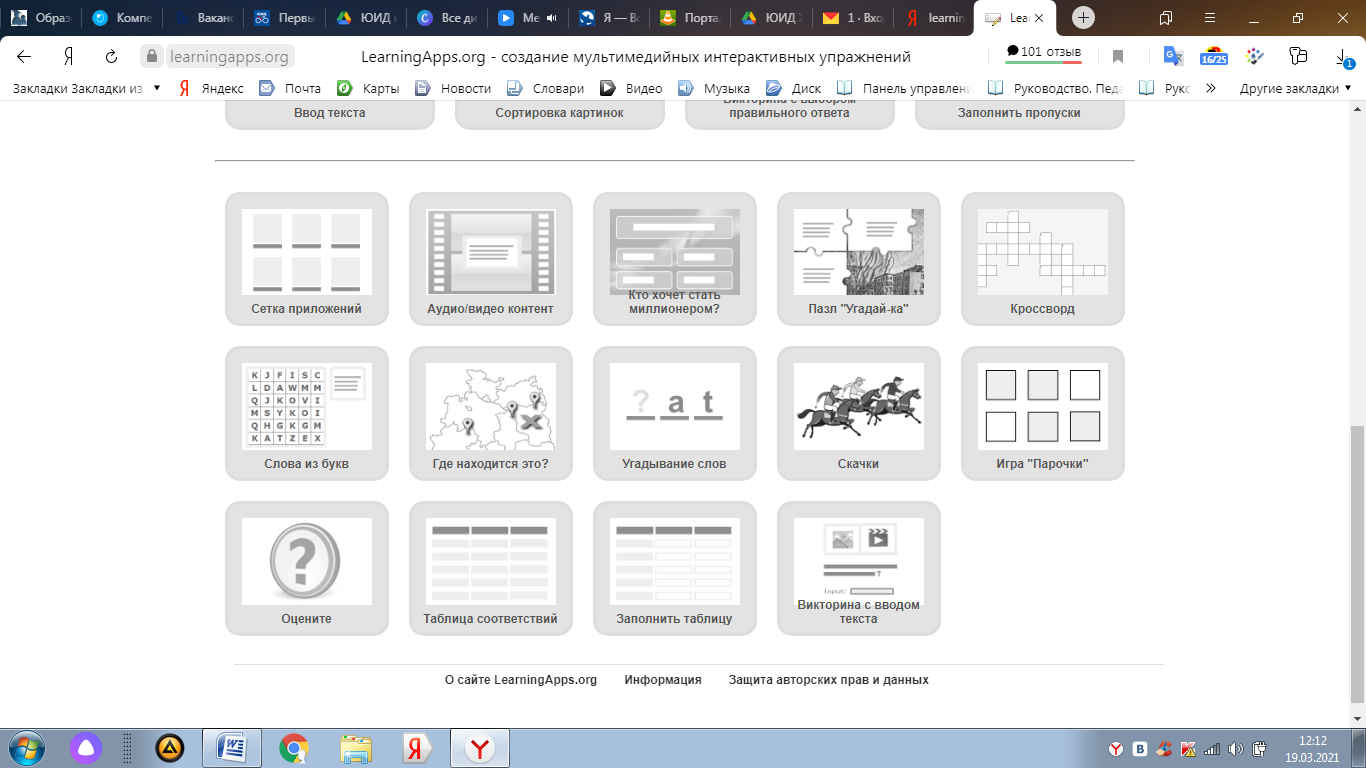Image resolution: width=1366 pixels, height=768 pixels.
Task: Open the Пазл "Угадай-ка" puzzle template
Action: [x=858, y=258]
